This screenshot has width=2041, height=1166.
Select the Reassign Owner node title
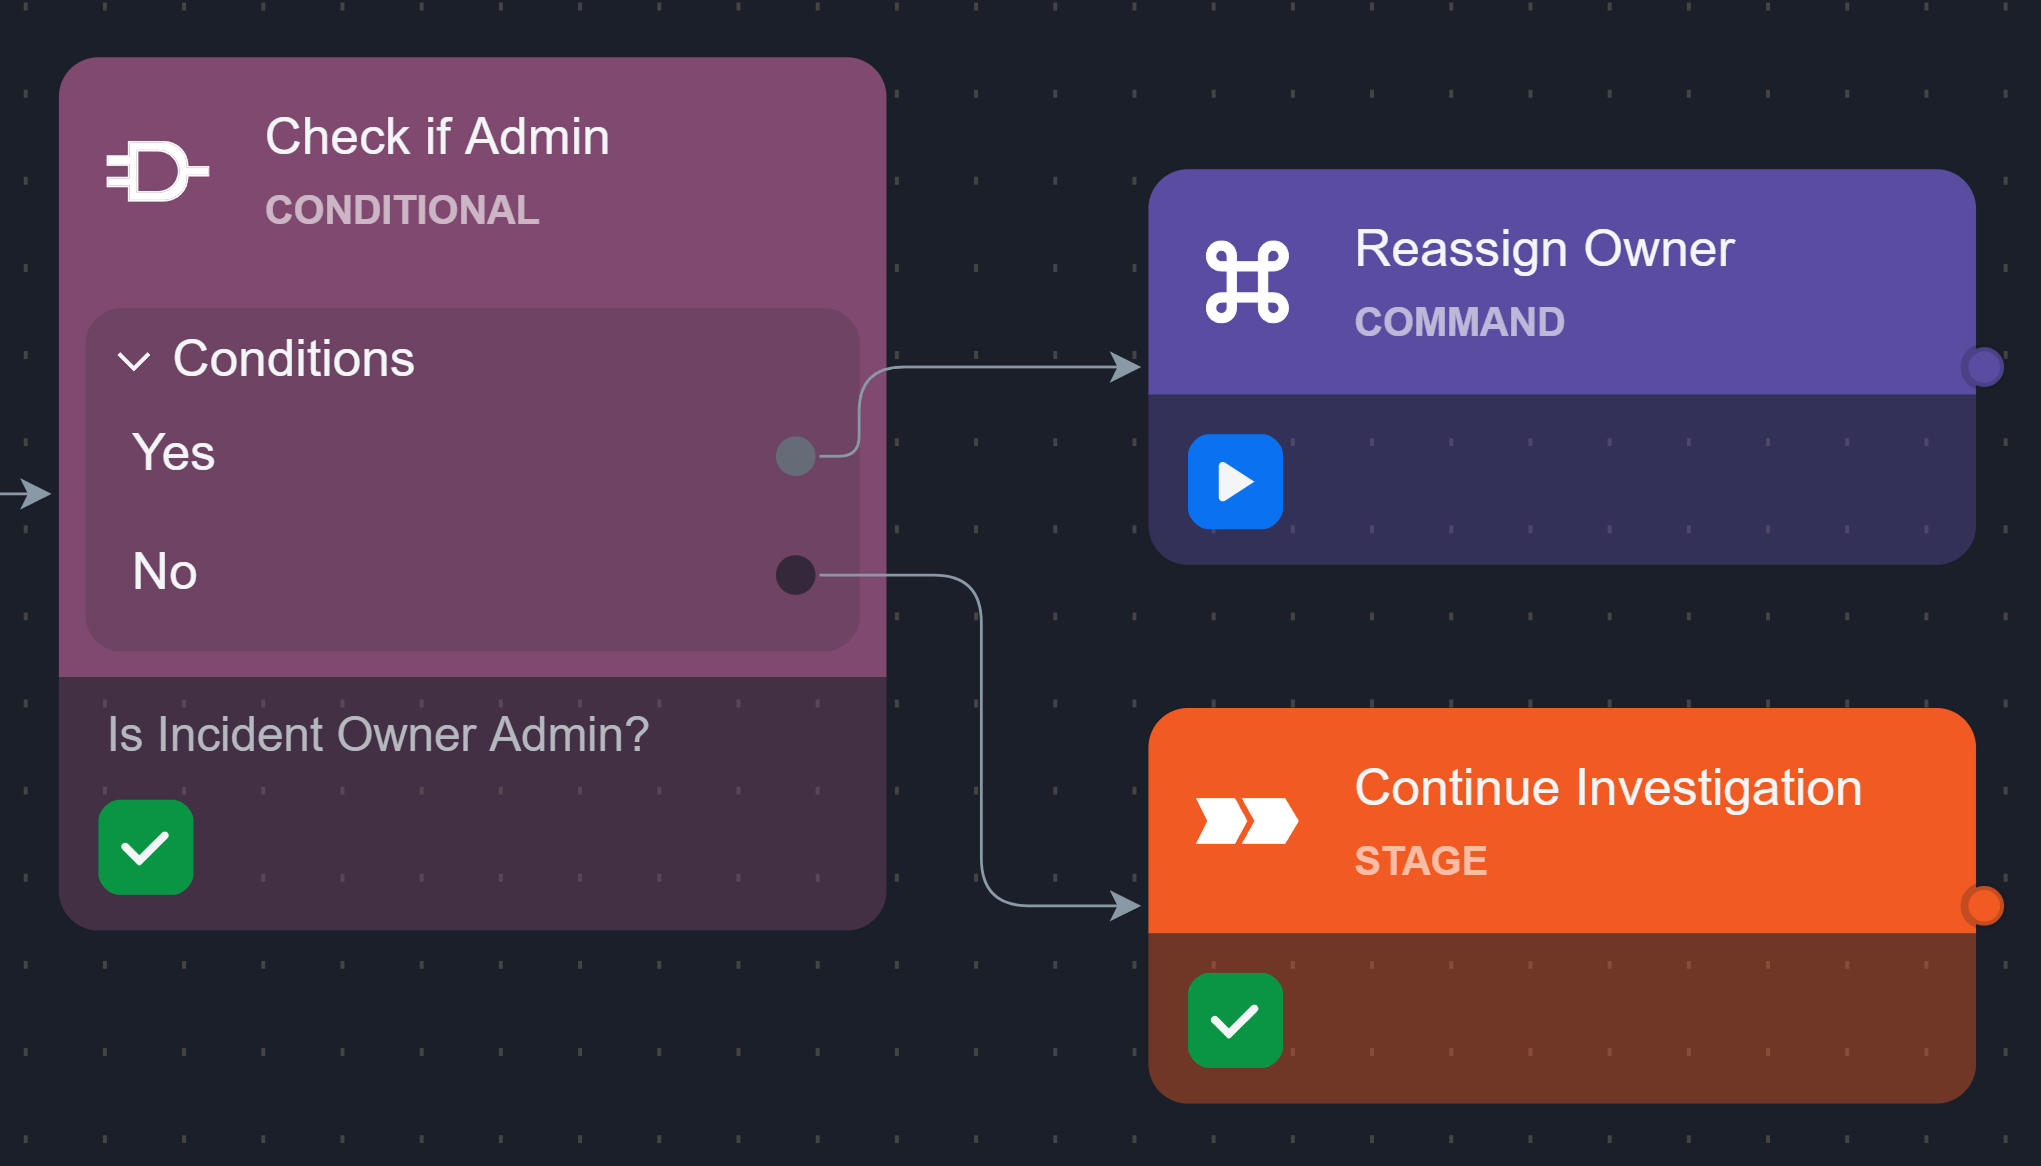click(x=1544, y=249)
